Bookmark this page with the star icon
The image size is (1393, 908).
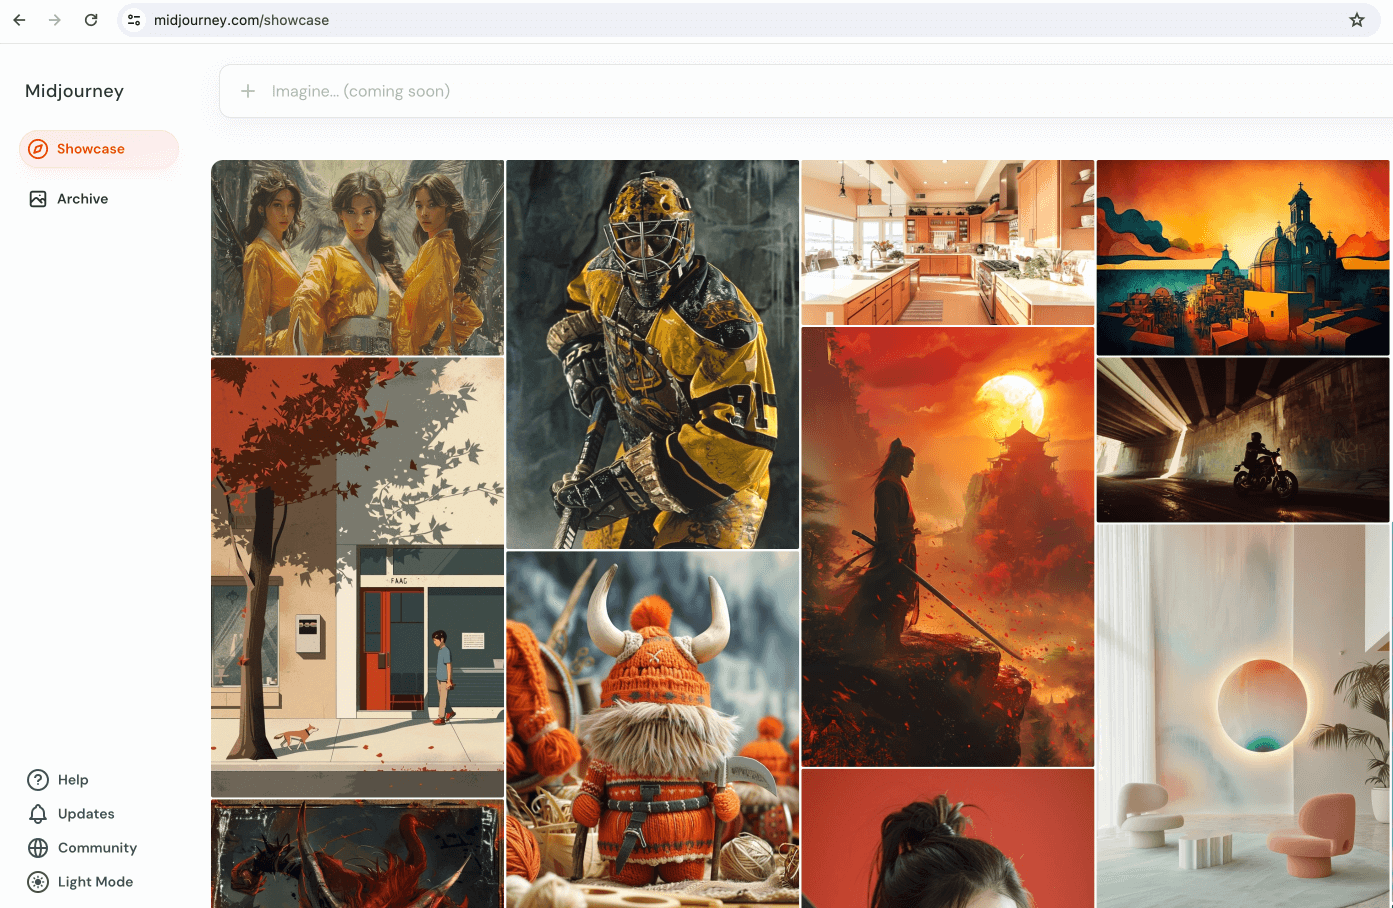coord(1356,20)
